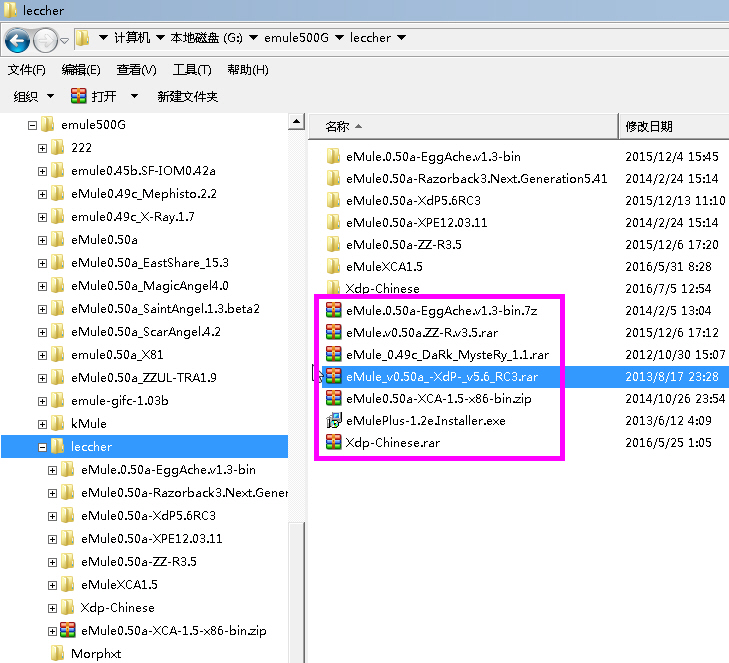The height and width of the screenshot is (663, 729).
Task: Open the 查看(V) menu
Action: point(136,70)
